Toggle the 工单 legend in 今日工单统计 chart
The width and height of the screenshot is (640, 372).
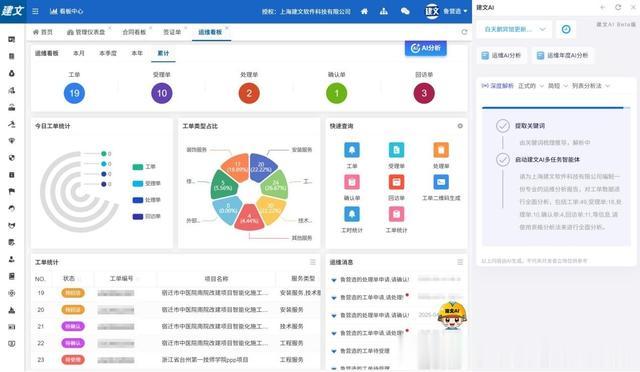(x=144, y=167)
